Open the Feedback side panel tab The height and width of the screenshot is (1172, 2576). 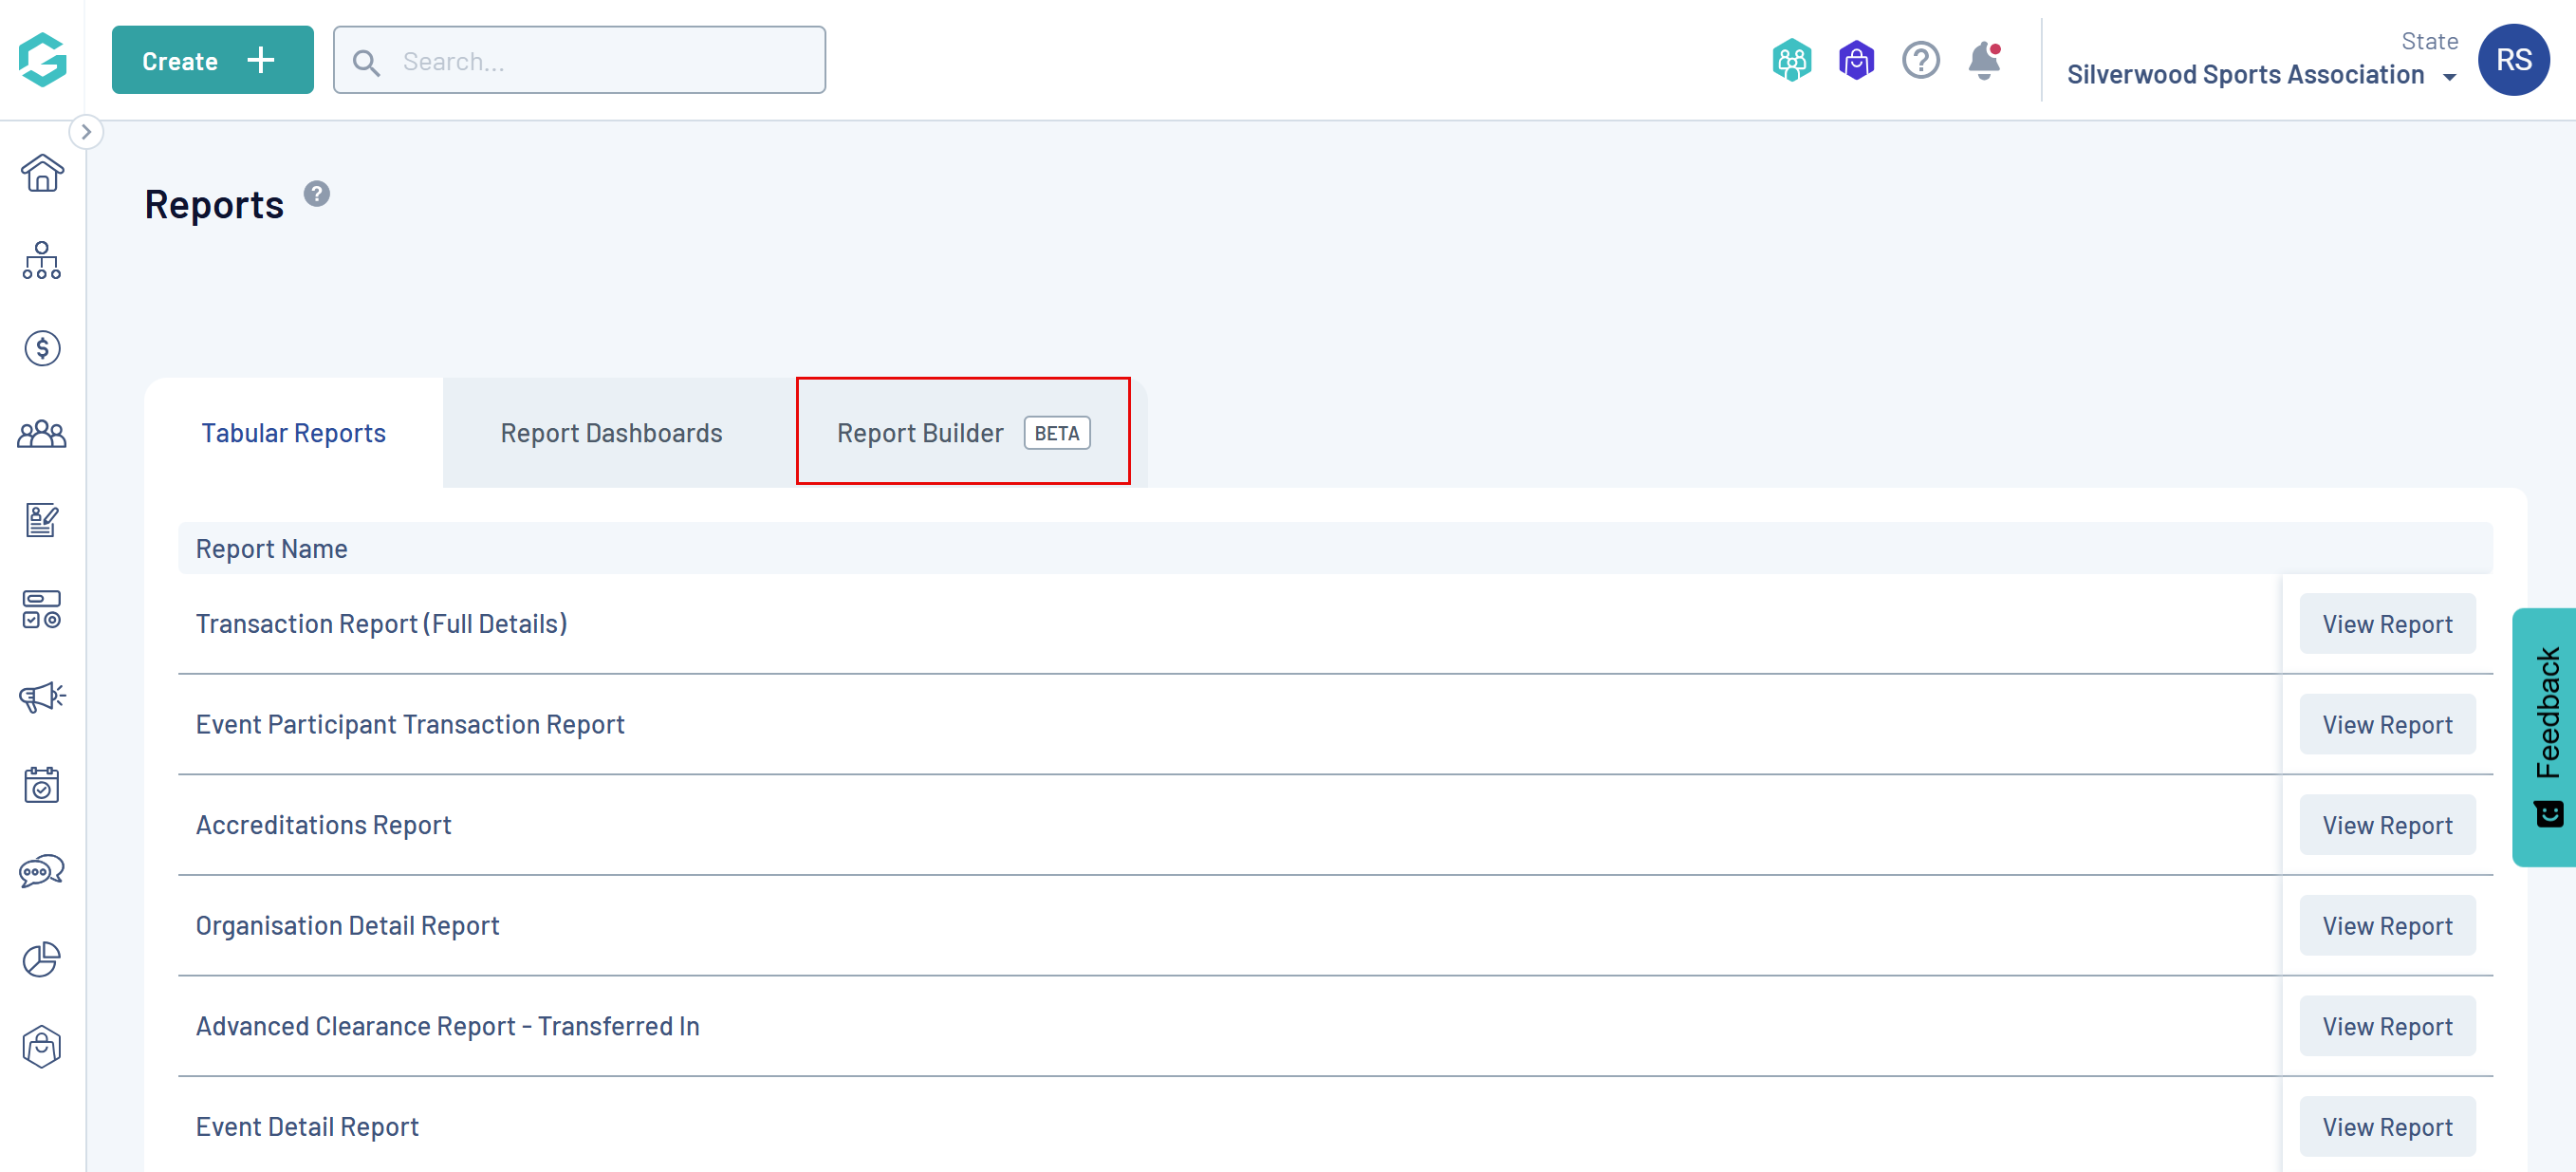2546,736
